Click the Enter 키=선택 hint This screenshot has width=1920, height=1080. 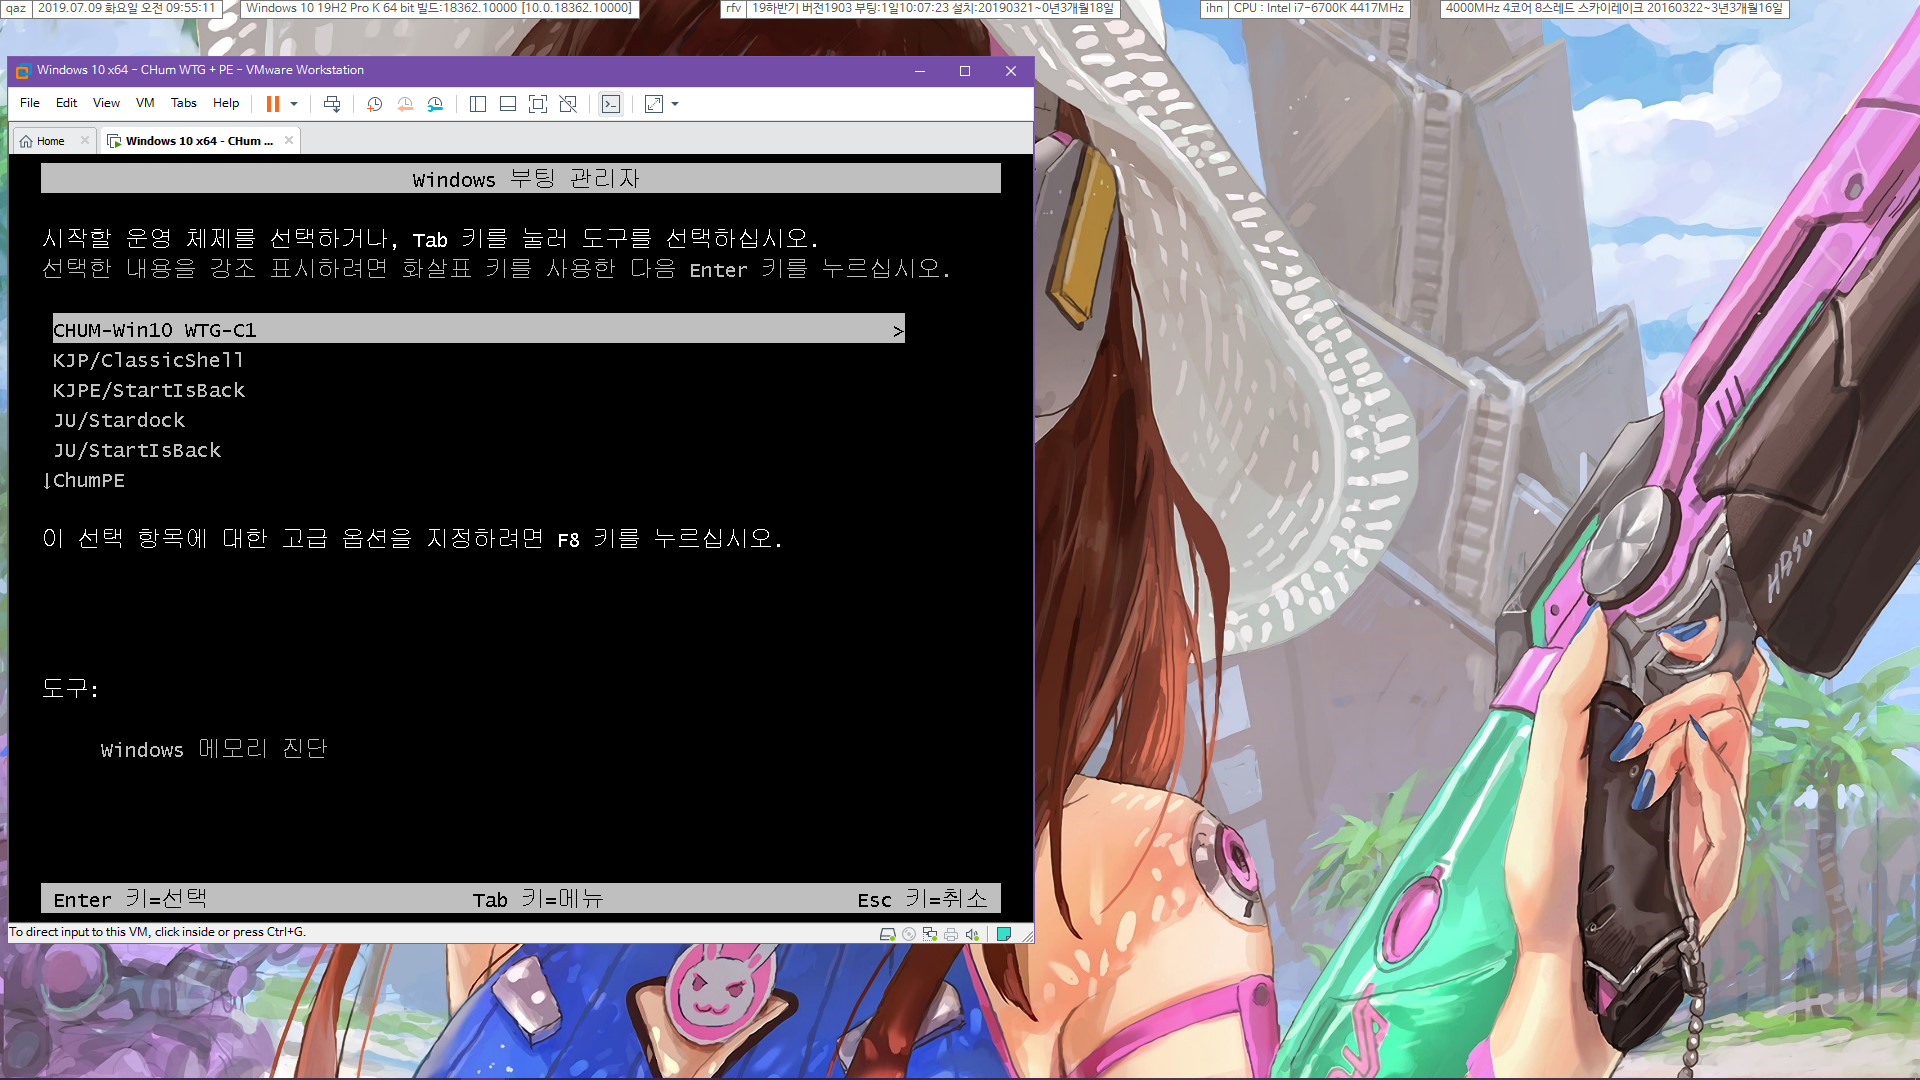pyautogui.click(x=130, y=899)
